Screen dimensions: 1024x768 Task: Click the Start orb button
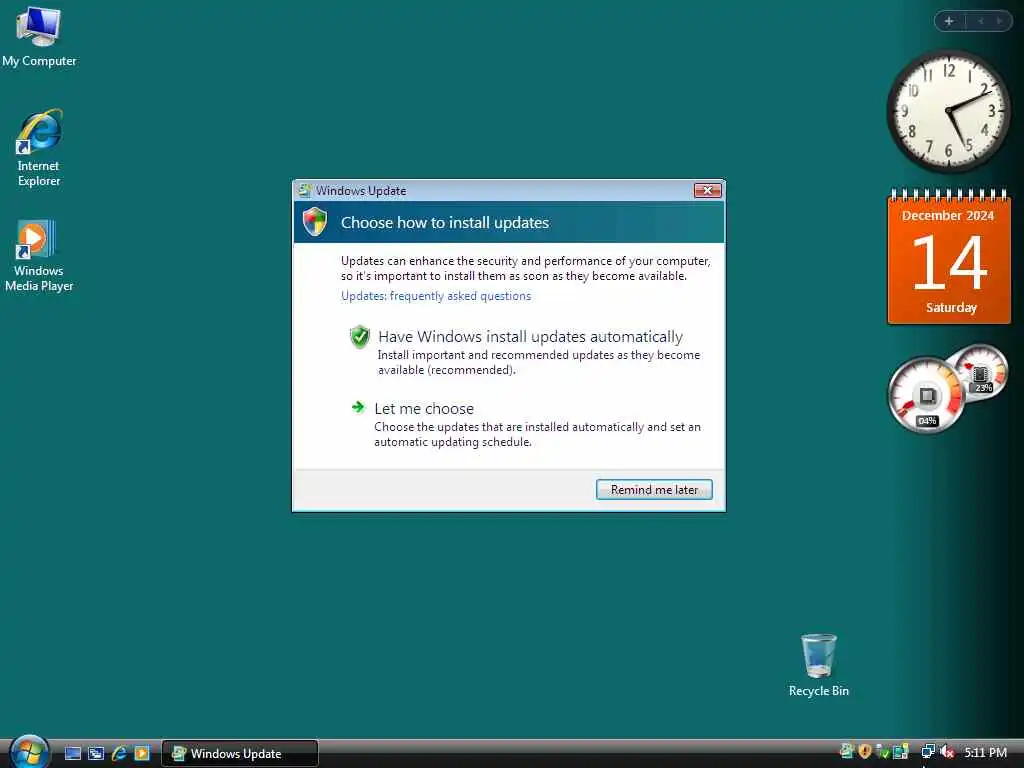pyautogui.click(x=29, y=752)
